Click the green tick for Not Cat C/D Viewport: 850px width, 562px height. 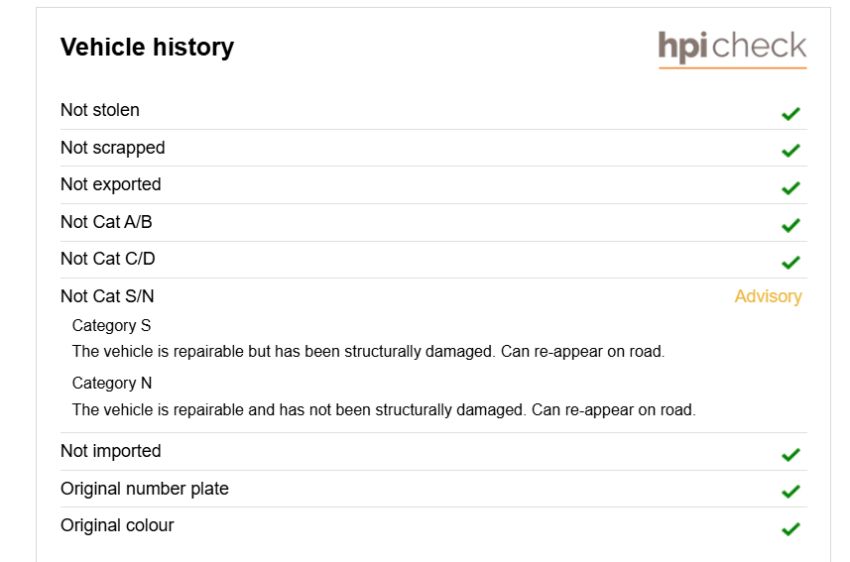pyautogui.click(x=791, y=262)
